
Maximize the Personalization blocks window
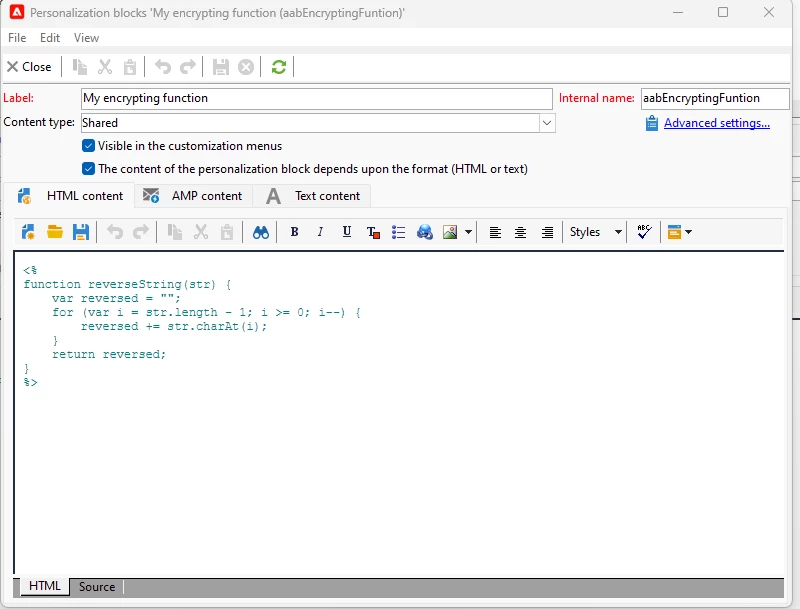pyautogui.click(x=723, y=12)
